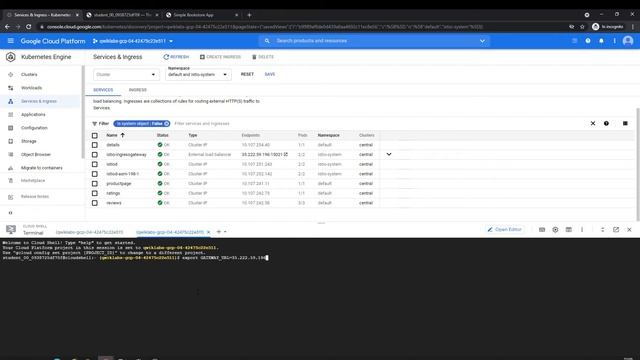Screen dimensions: 640x360
Task: Click Open Editor in Cloud Shell
Action: (504, 230)
